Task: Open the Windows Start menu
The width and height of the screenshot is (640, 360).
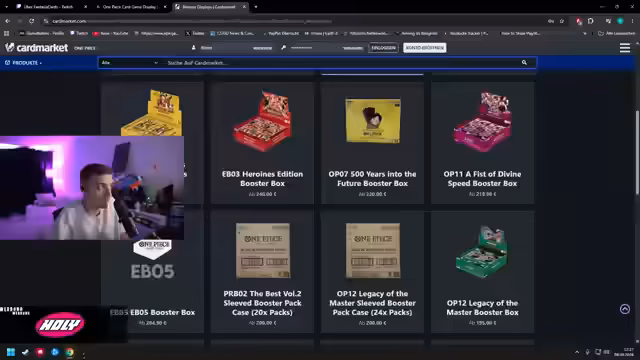Action: [x=11, y=352]
